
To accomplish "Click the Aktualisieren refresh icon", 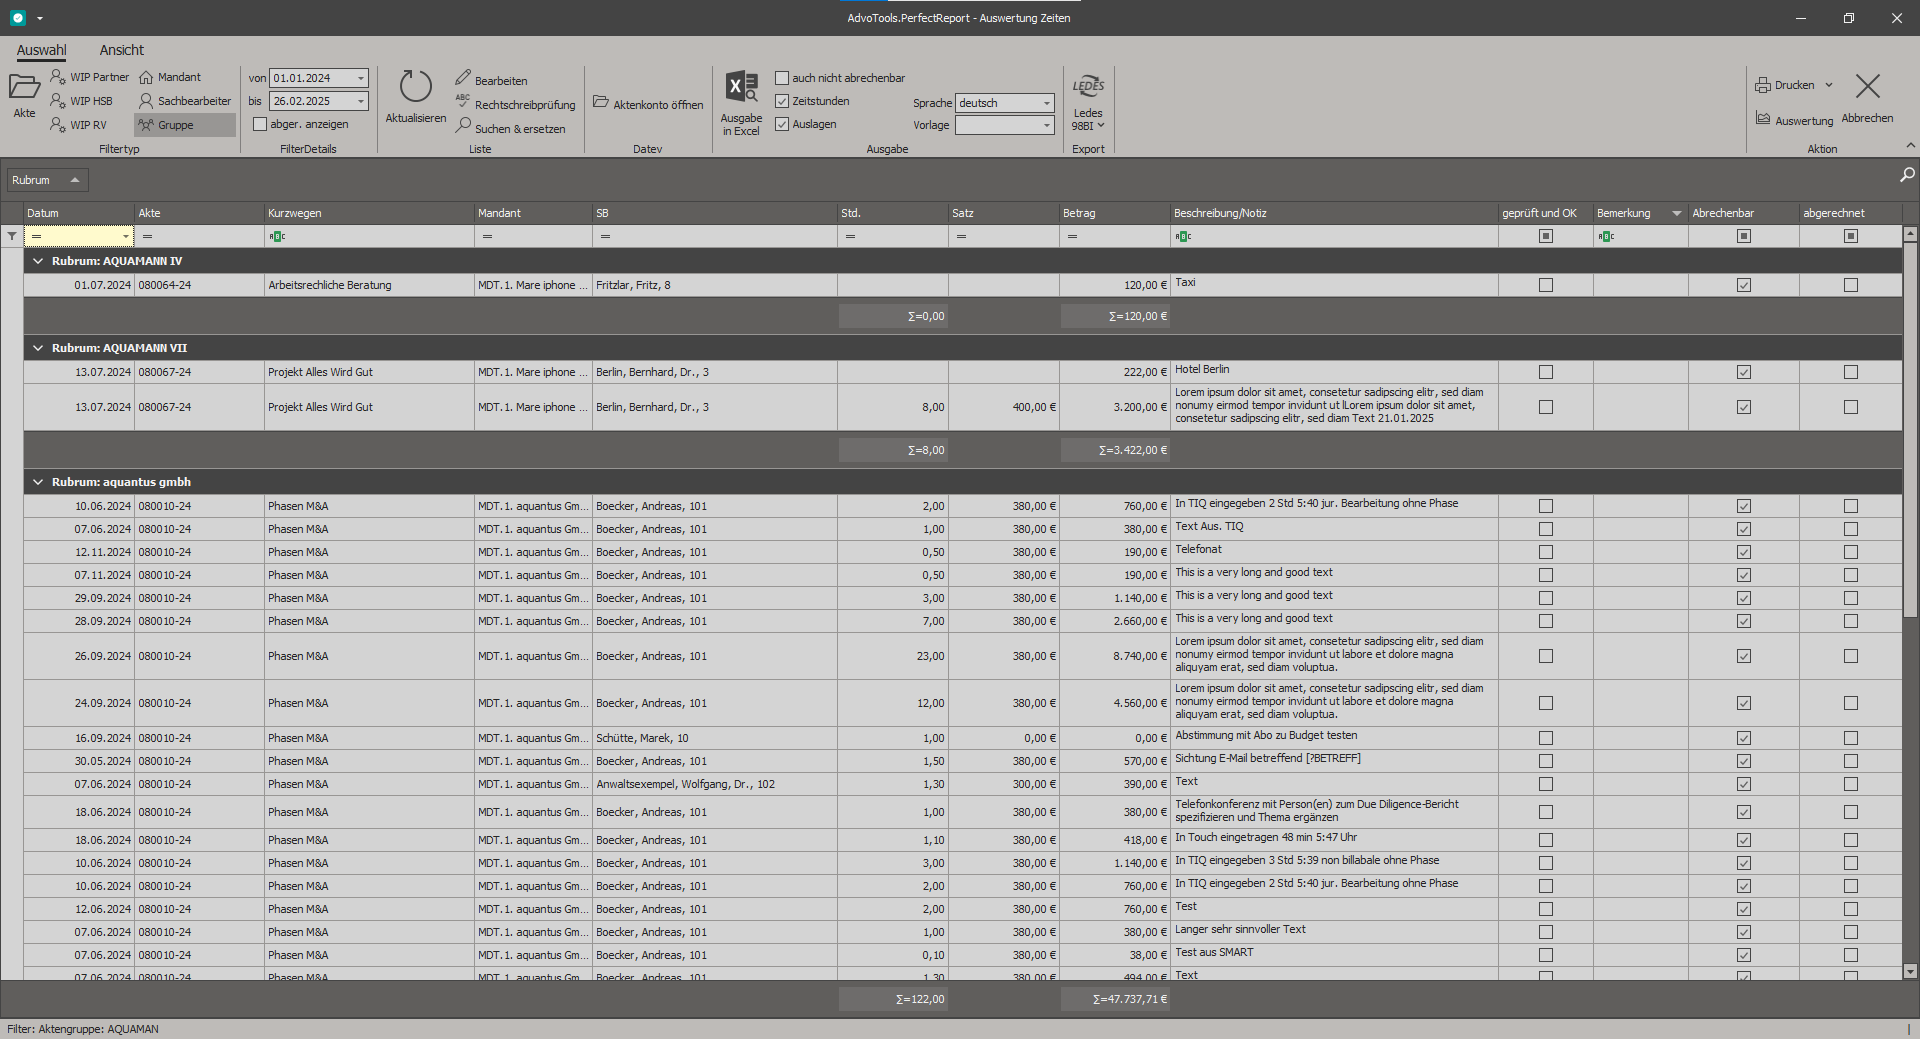I will (415, 87).
